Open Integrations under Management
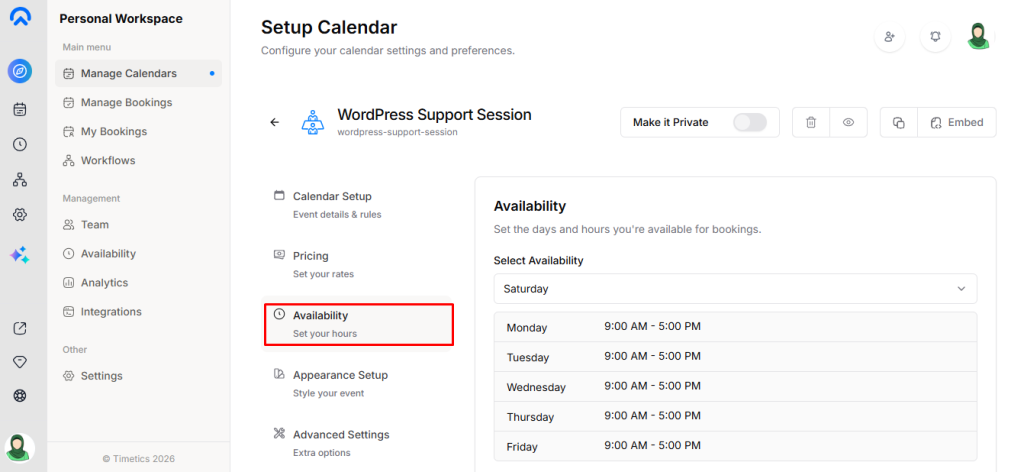Image resolution: width=1024 pixels, height=472 pixels. [111, 311]
